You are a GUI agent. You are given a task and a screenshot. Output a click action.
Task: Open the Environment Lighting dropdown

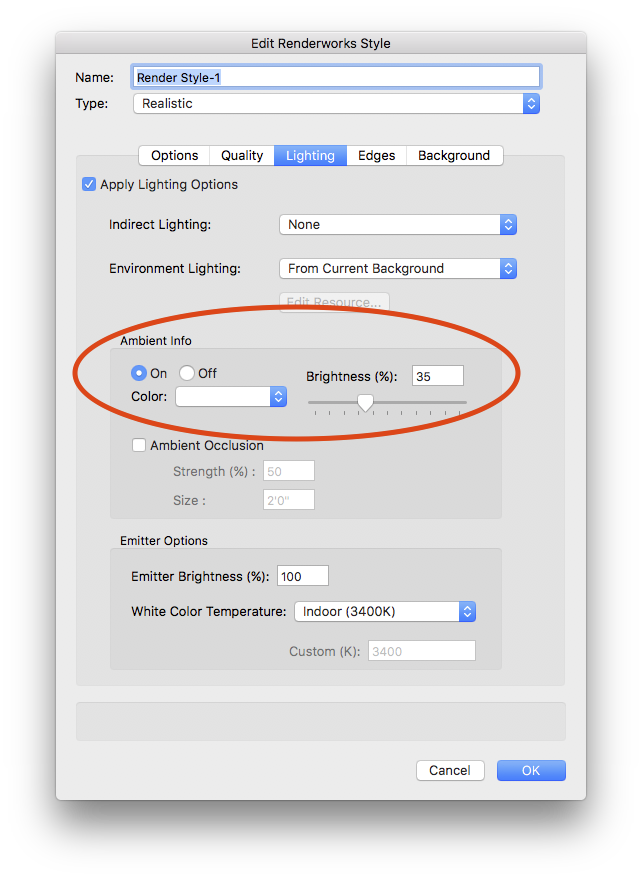[x=397, y=268]
